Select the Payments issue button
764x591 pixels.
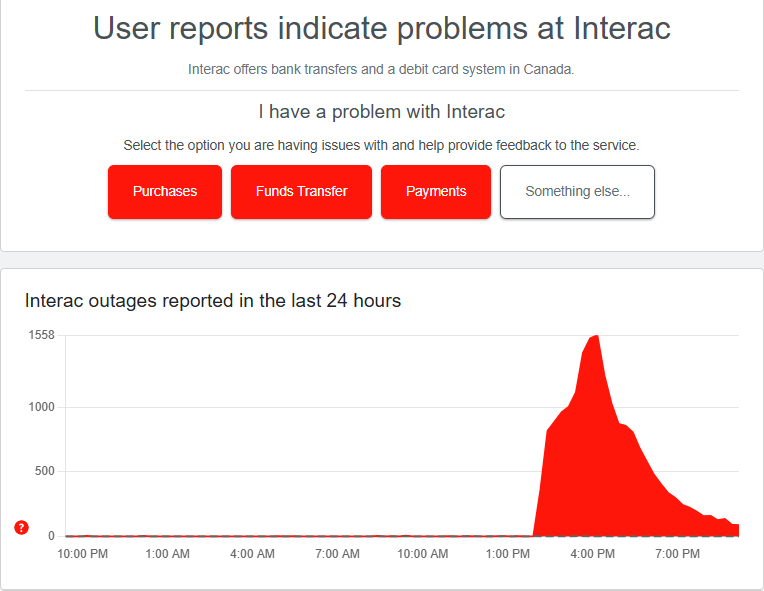[436, 192]
